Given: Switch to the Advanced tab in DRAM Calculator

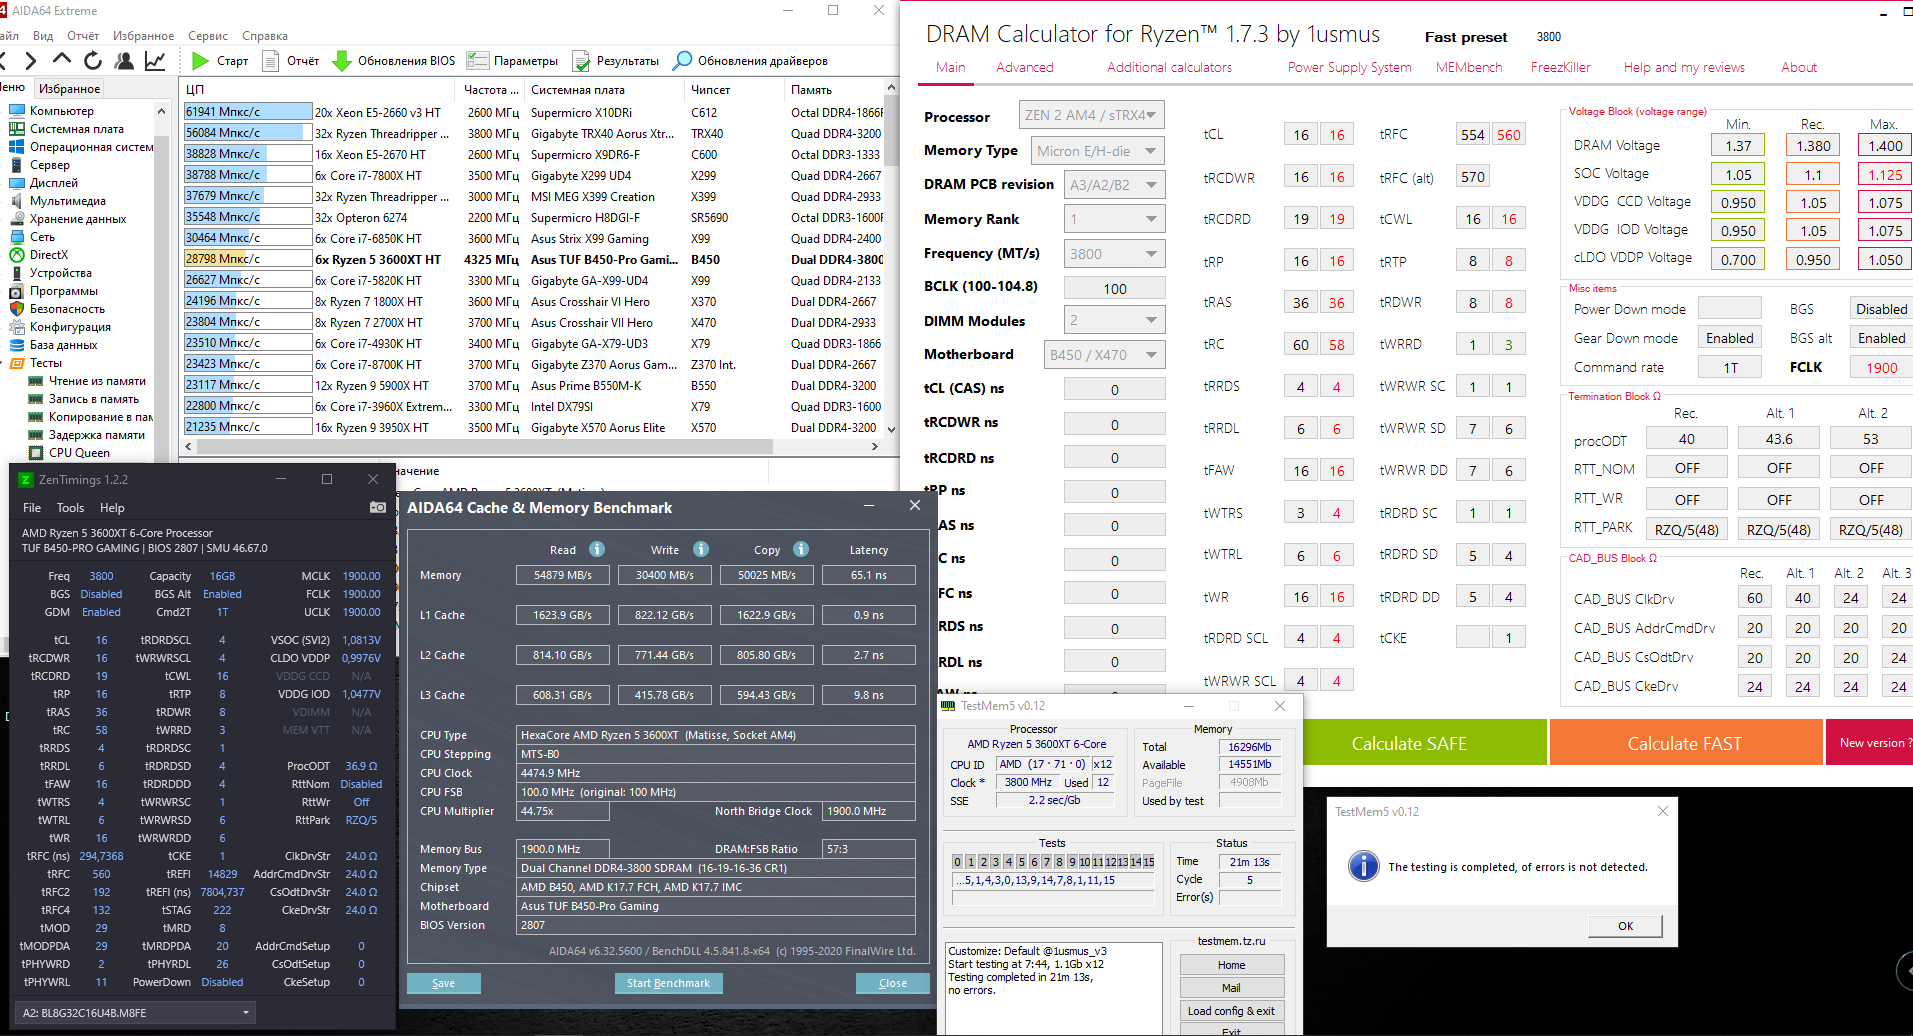Looking at the screenshot, I should [1025, 67].
